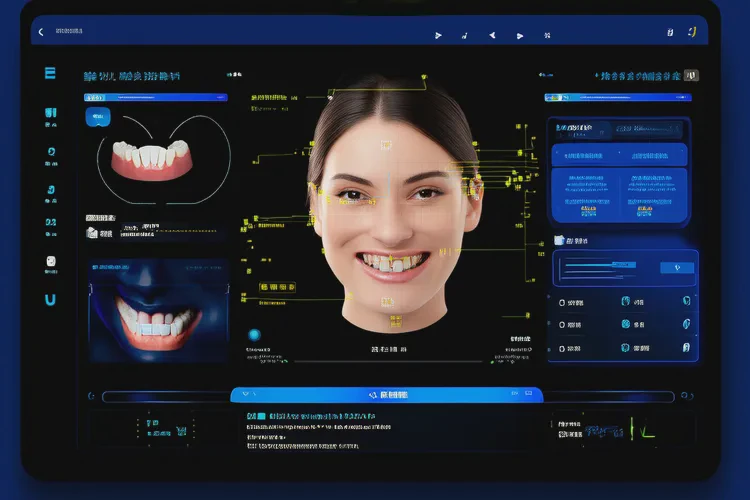
Task: Click the glowing blue dot below face
Action: (253, 335)
